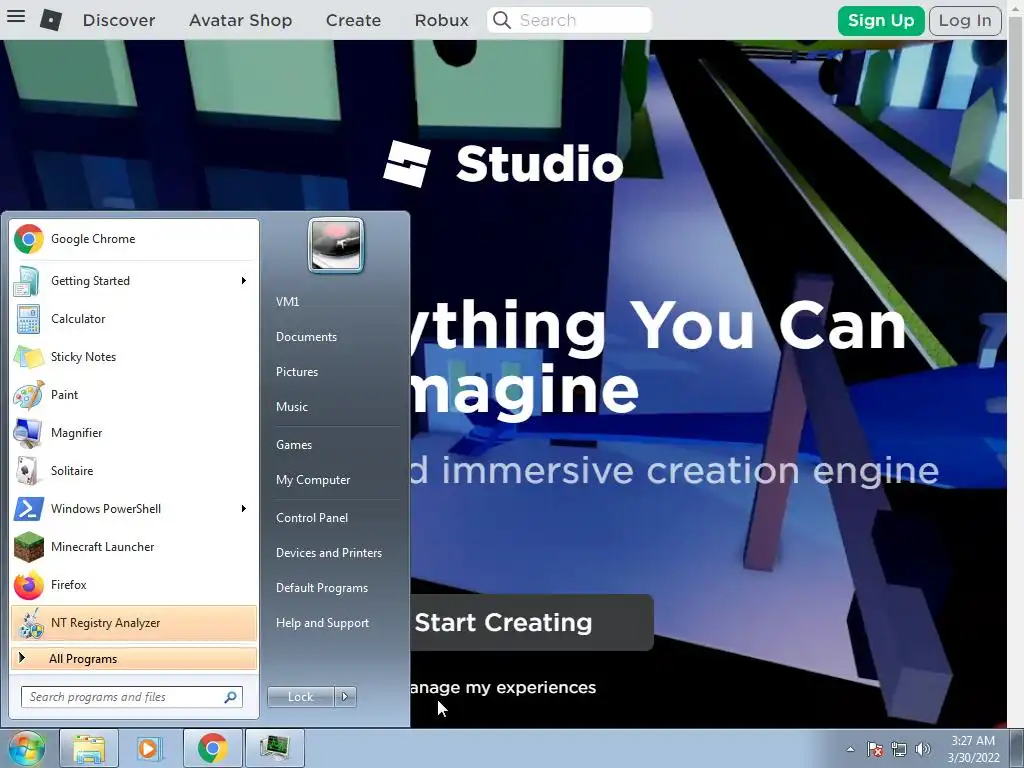The height and width of the screenshot is (768, 1024).
Task: Open VM1 user folder
Action: [287, 302]
